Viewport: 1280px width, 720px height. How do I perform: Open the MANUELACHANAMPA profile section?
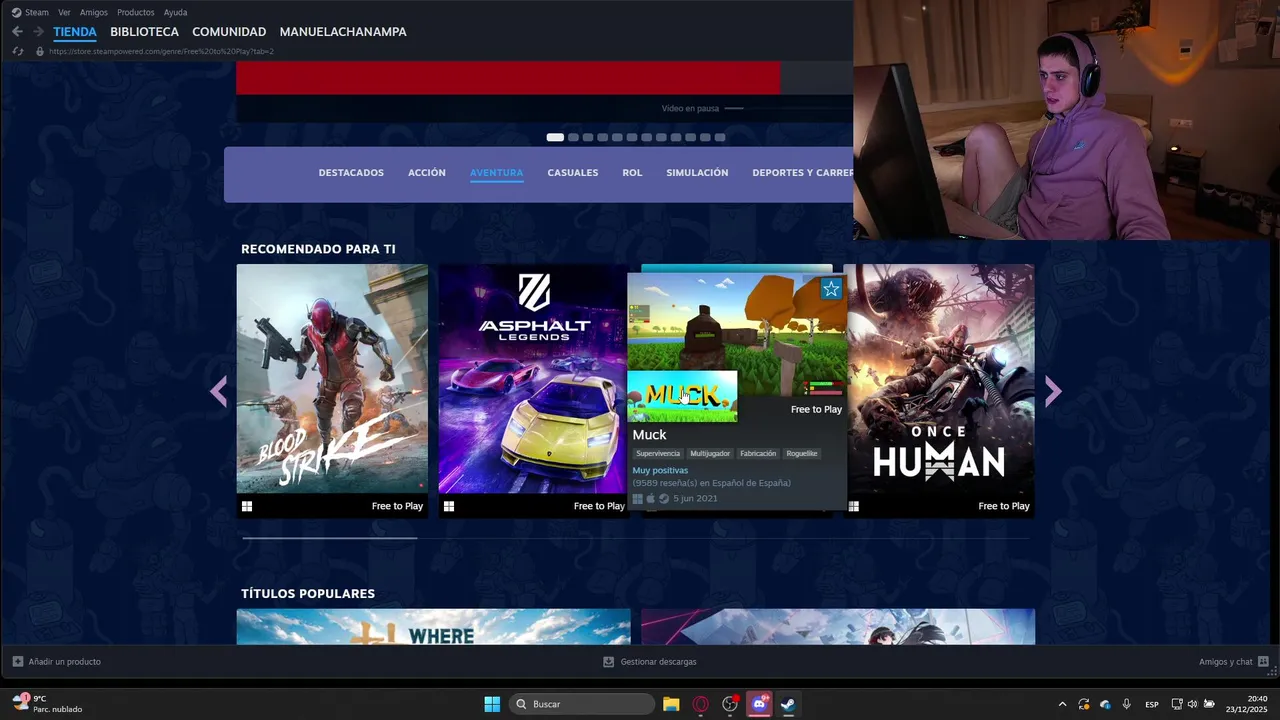click(343, 32)
